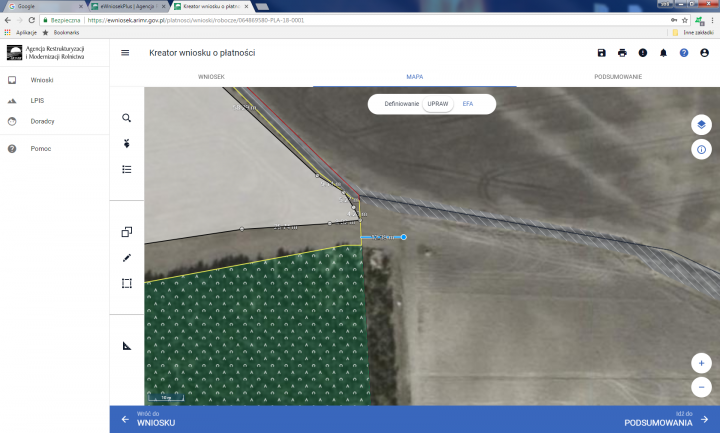Reload the browser page
The image size is (720, 433).
coord(32,20)
